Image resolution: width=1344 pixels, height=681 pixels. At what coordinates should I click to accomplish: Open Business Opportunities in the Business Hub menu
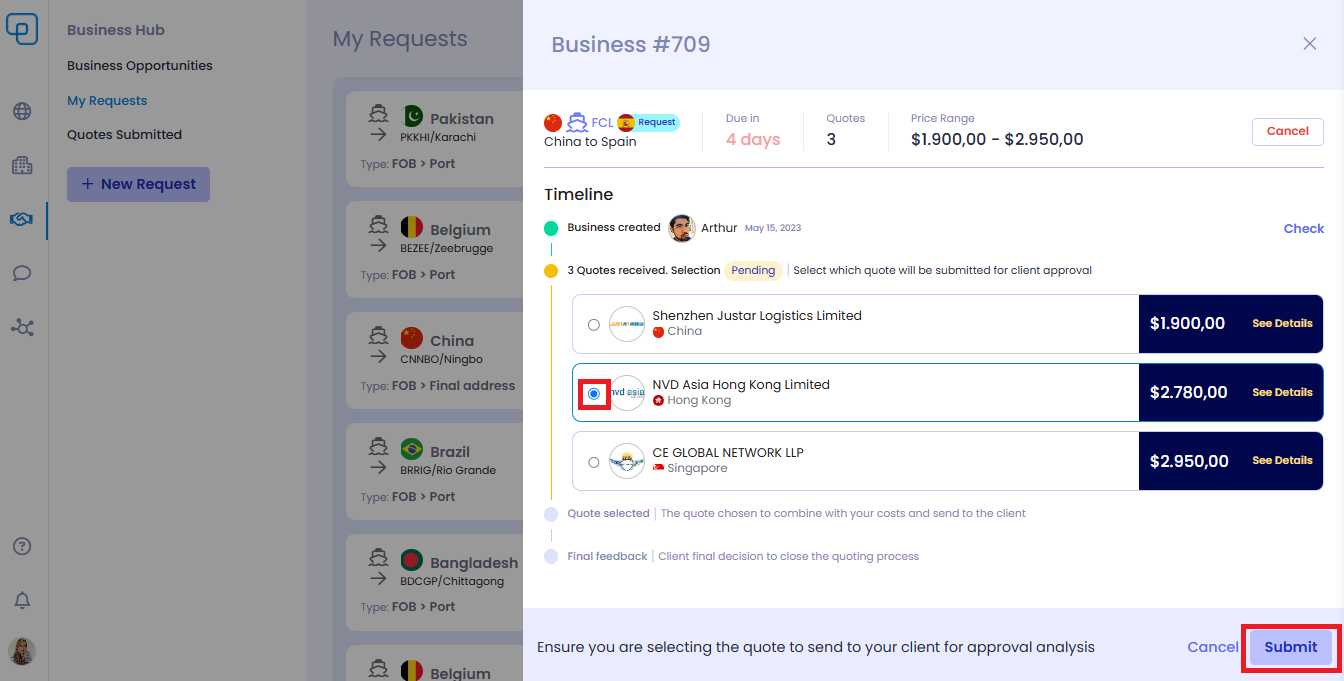(x=140, y=66)
